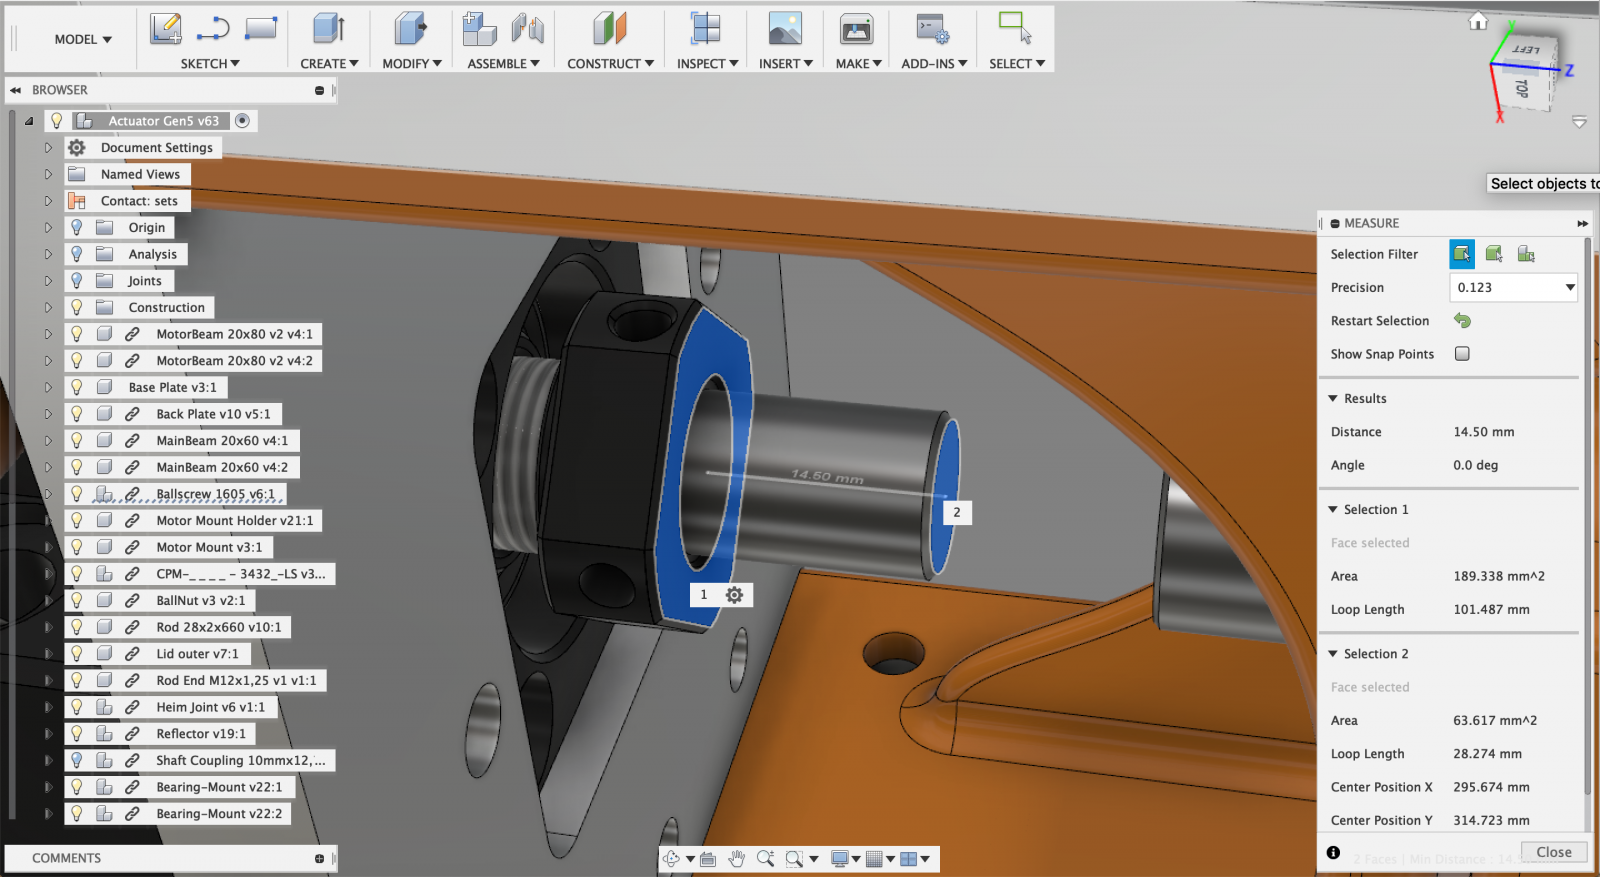
Task: Click the Close button in Measure panel
Action: tap(1553, 852)
